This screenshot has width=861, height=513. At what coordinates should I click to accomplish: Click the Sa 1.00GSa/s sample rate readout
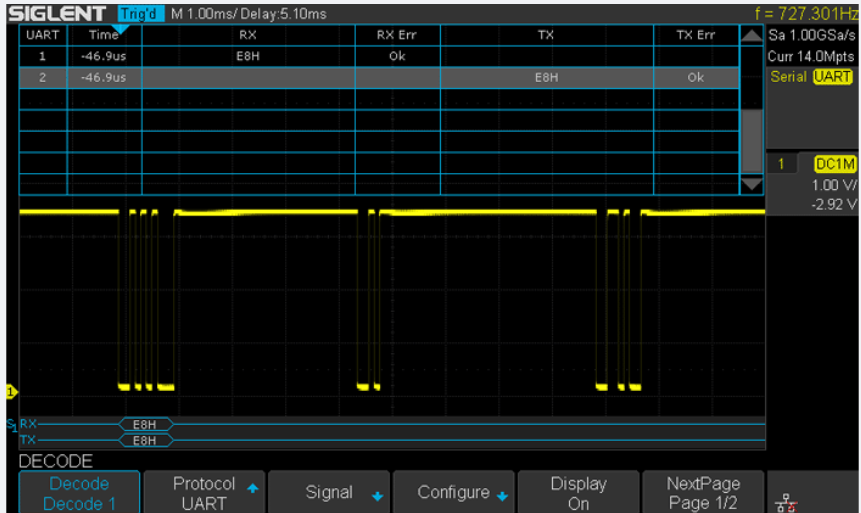tap(812, 36)
